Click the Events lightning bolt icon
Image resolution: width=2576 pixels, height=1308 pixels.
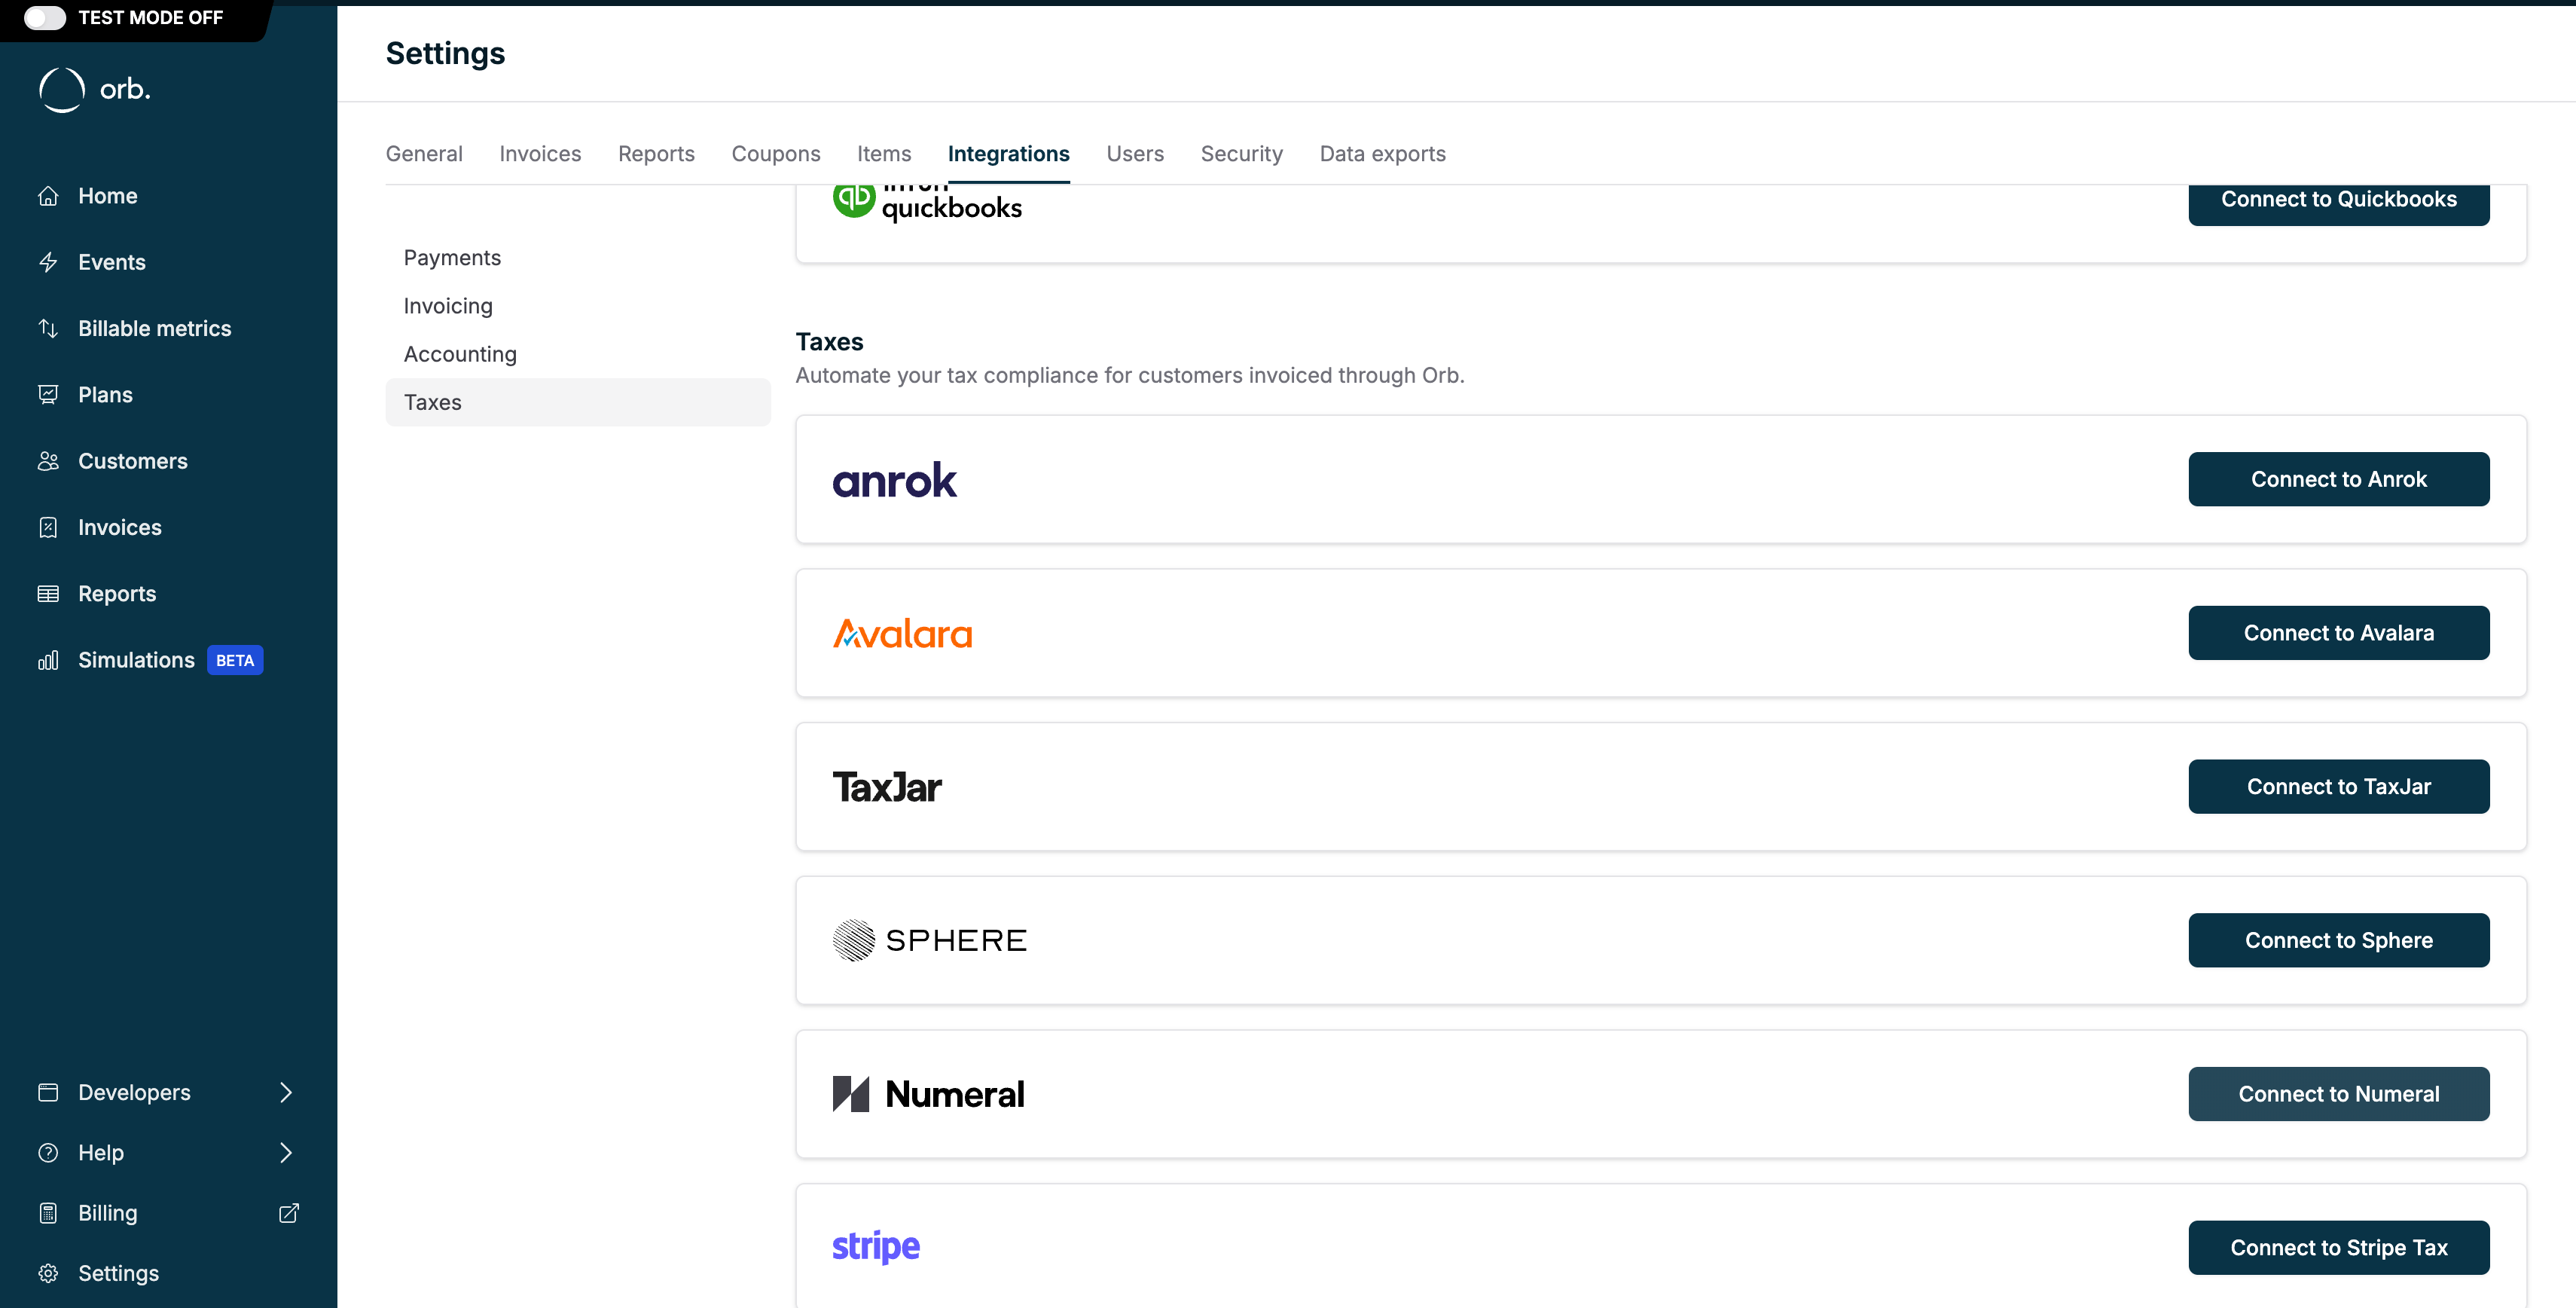pyautogui.click(x=48, y=262)
